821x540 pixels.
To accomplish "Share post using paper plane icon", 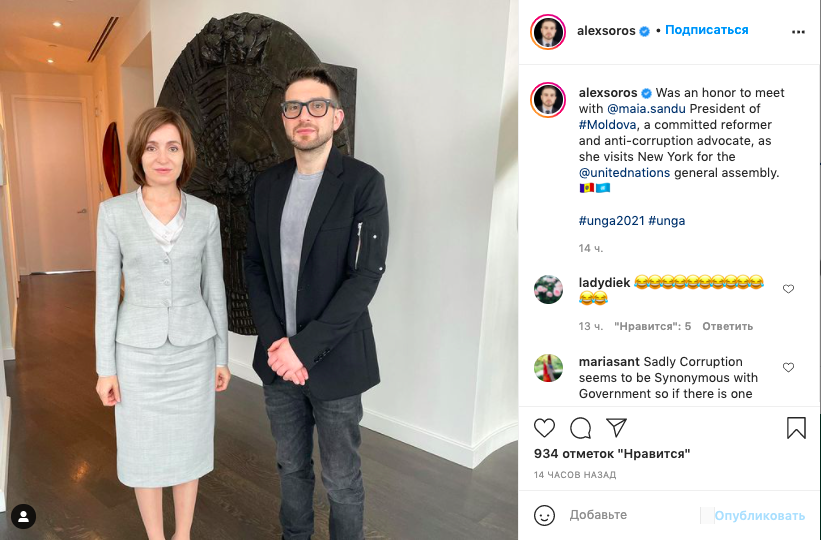I will tap(616, 427).
